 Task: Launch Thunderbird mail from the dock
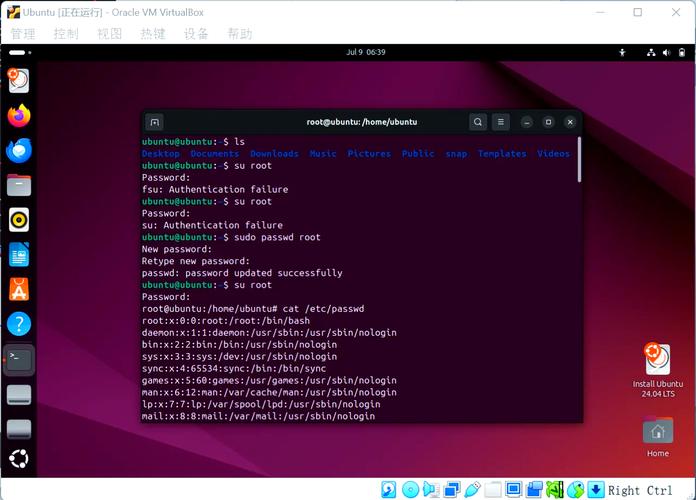tap(19, 151)
